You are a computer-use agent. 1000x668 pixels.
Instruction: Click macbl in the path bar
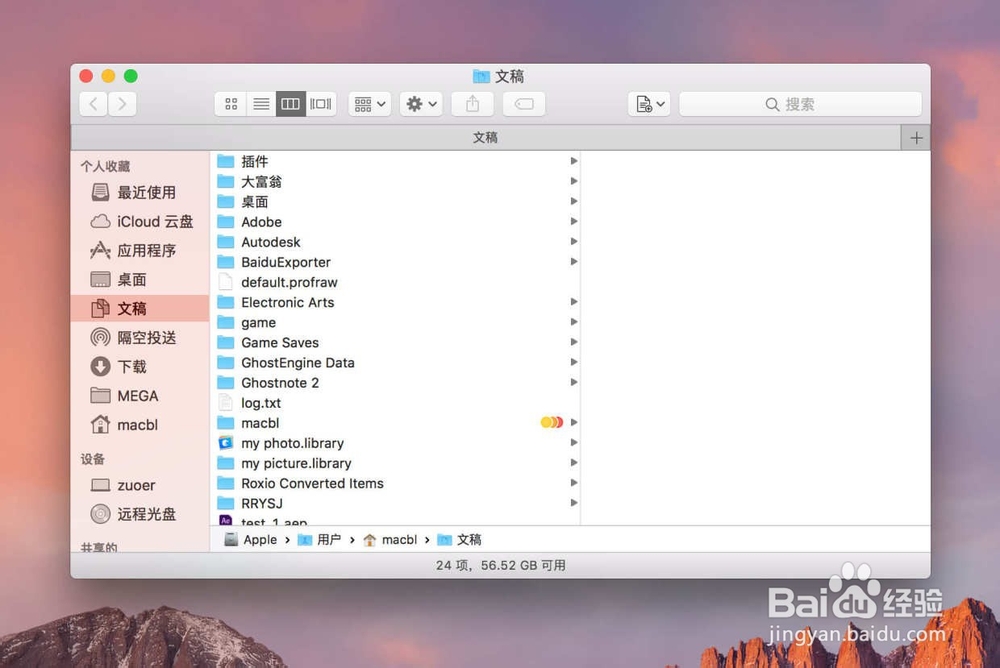coord(390,540)
